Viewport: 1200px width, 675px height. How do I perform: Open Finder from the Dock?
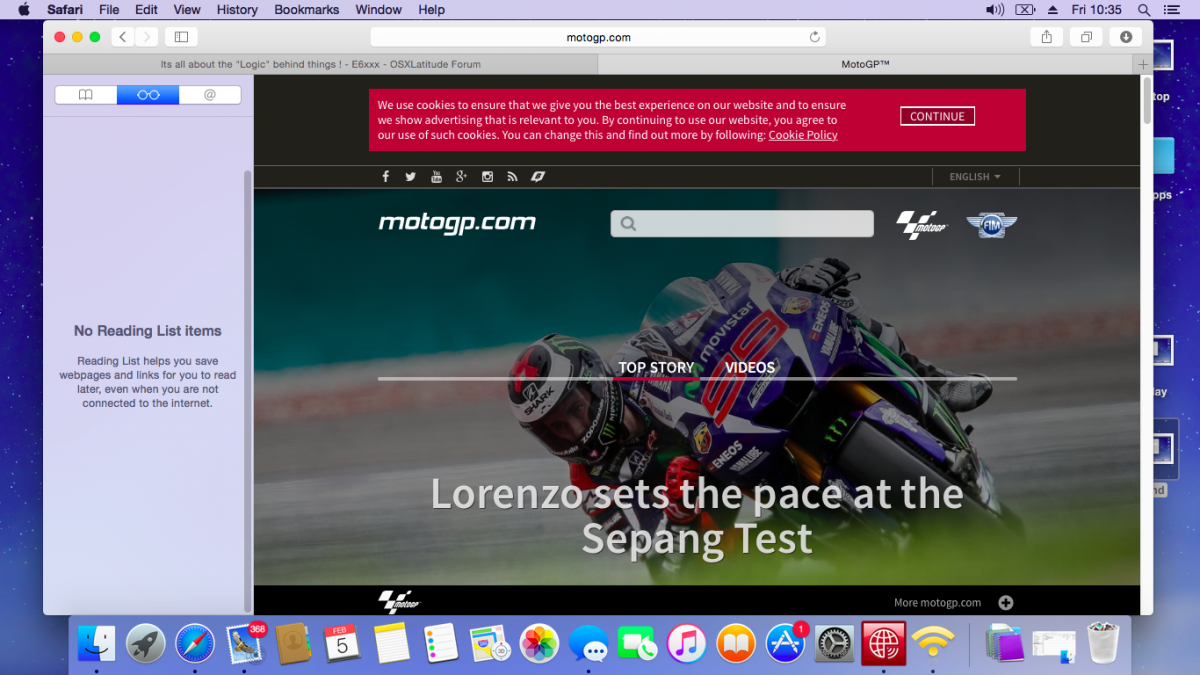point(97,643)
